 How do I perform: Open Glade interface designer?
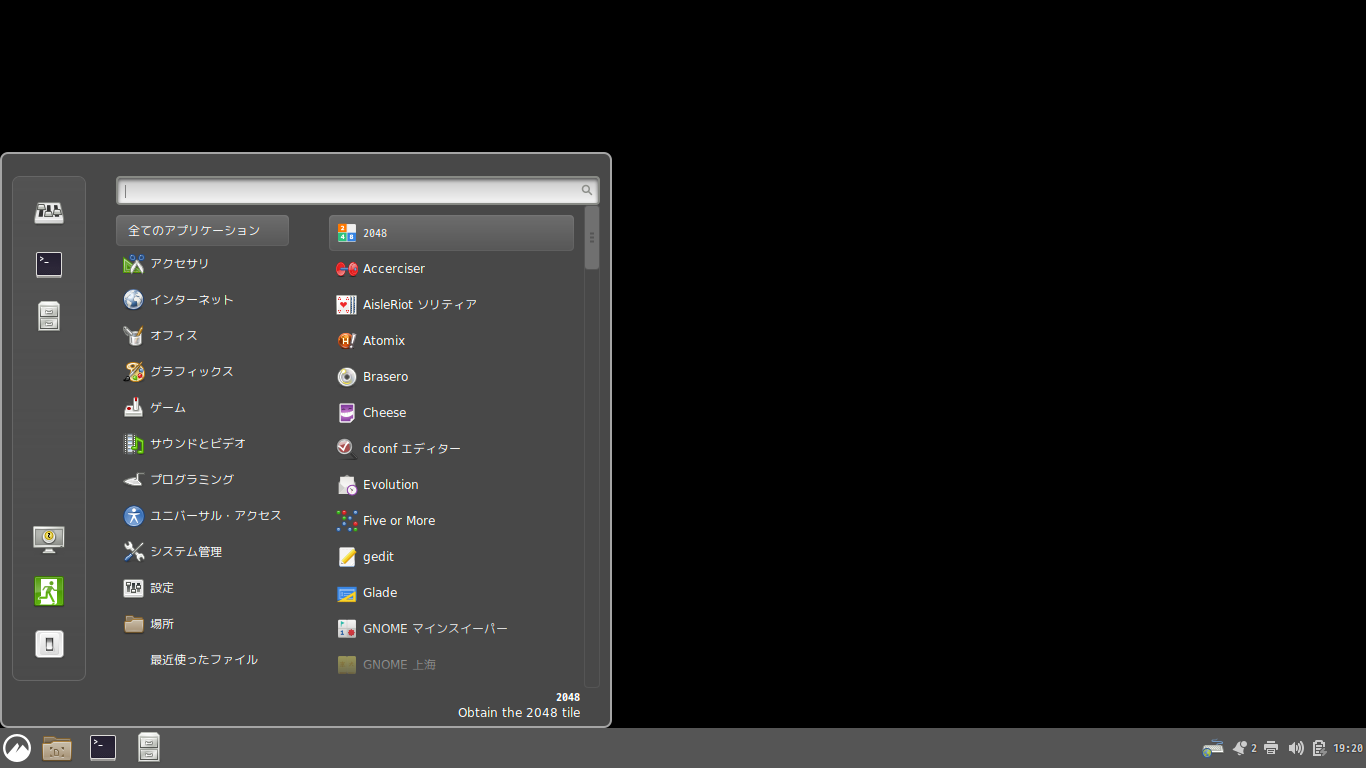point(451,592)
